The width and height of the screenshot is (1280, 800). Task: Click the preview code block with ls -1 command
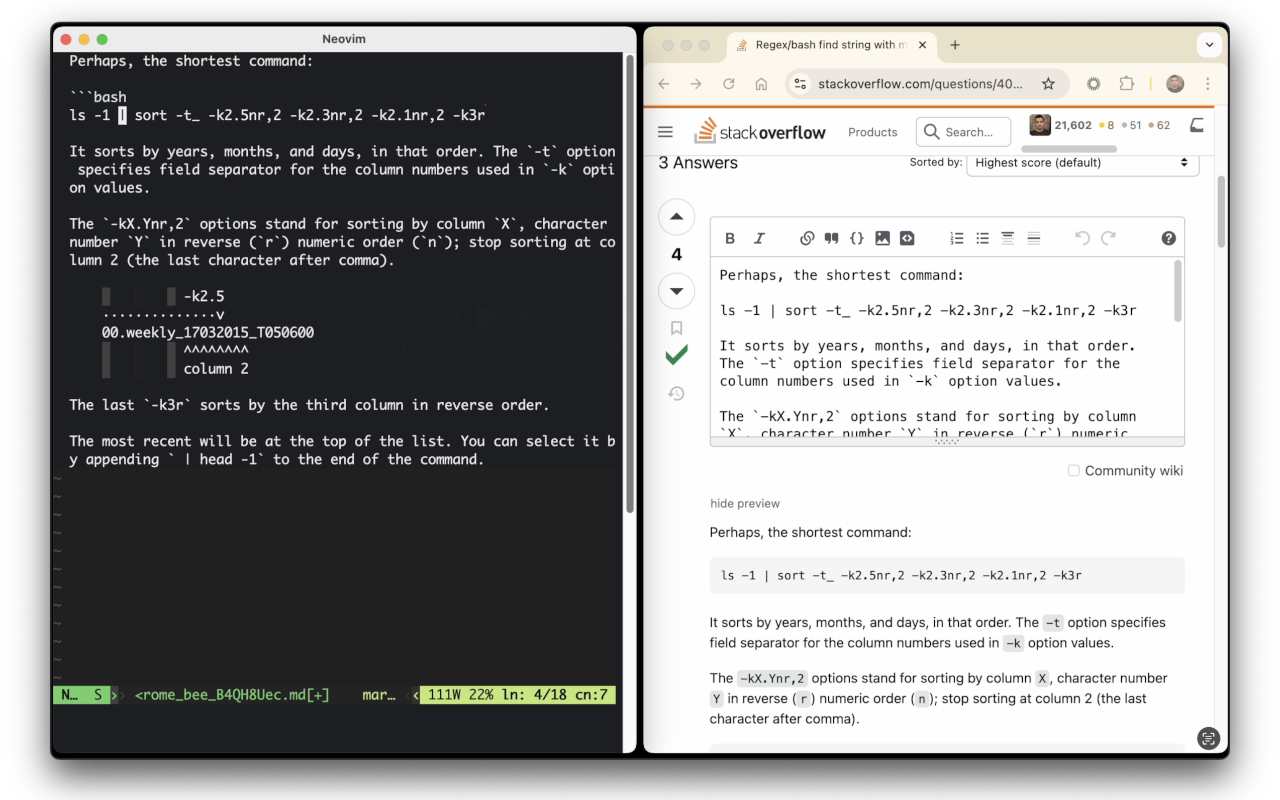pyautogui.click(x=947, y=575)
